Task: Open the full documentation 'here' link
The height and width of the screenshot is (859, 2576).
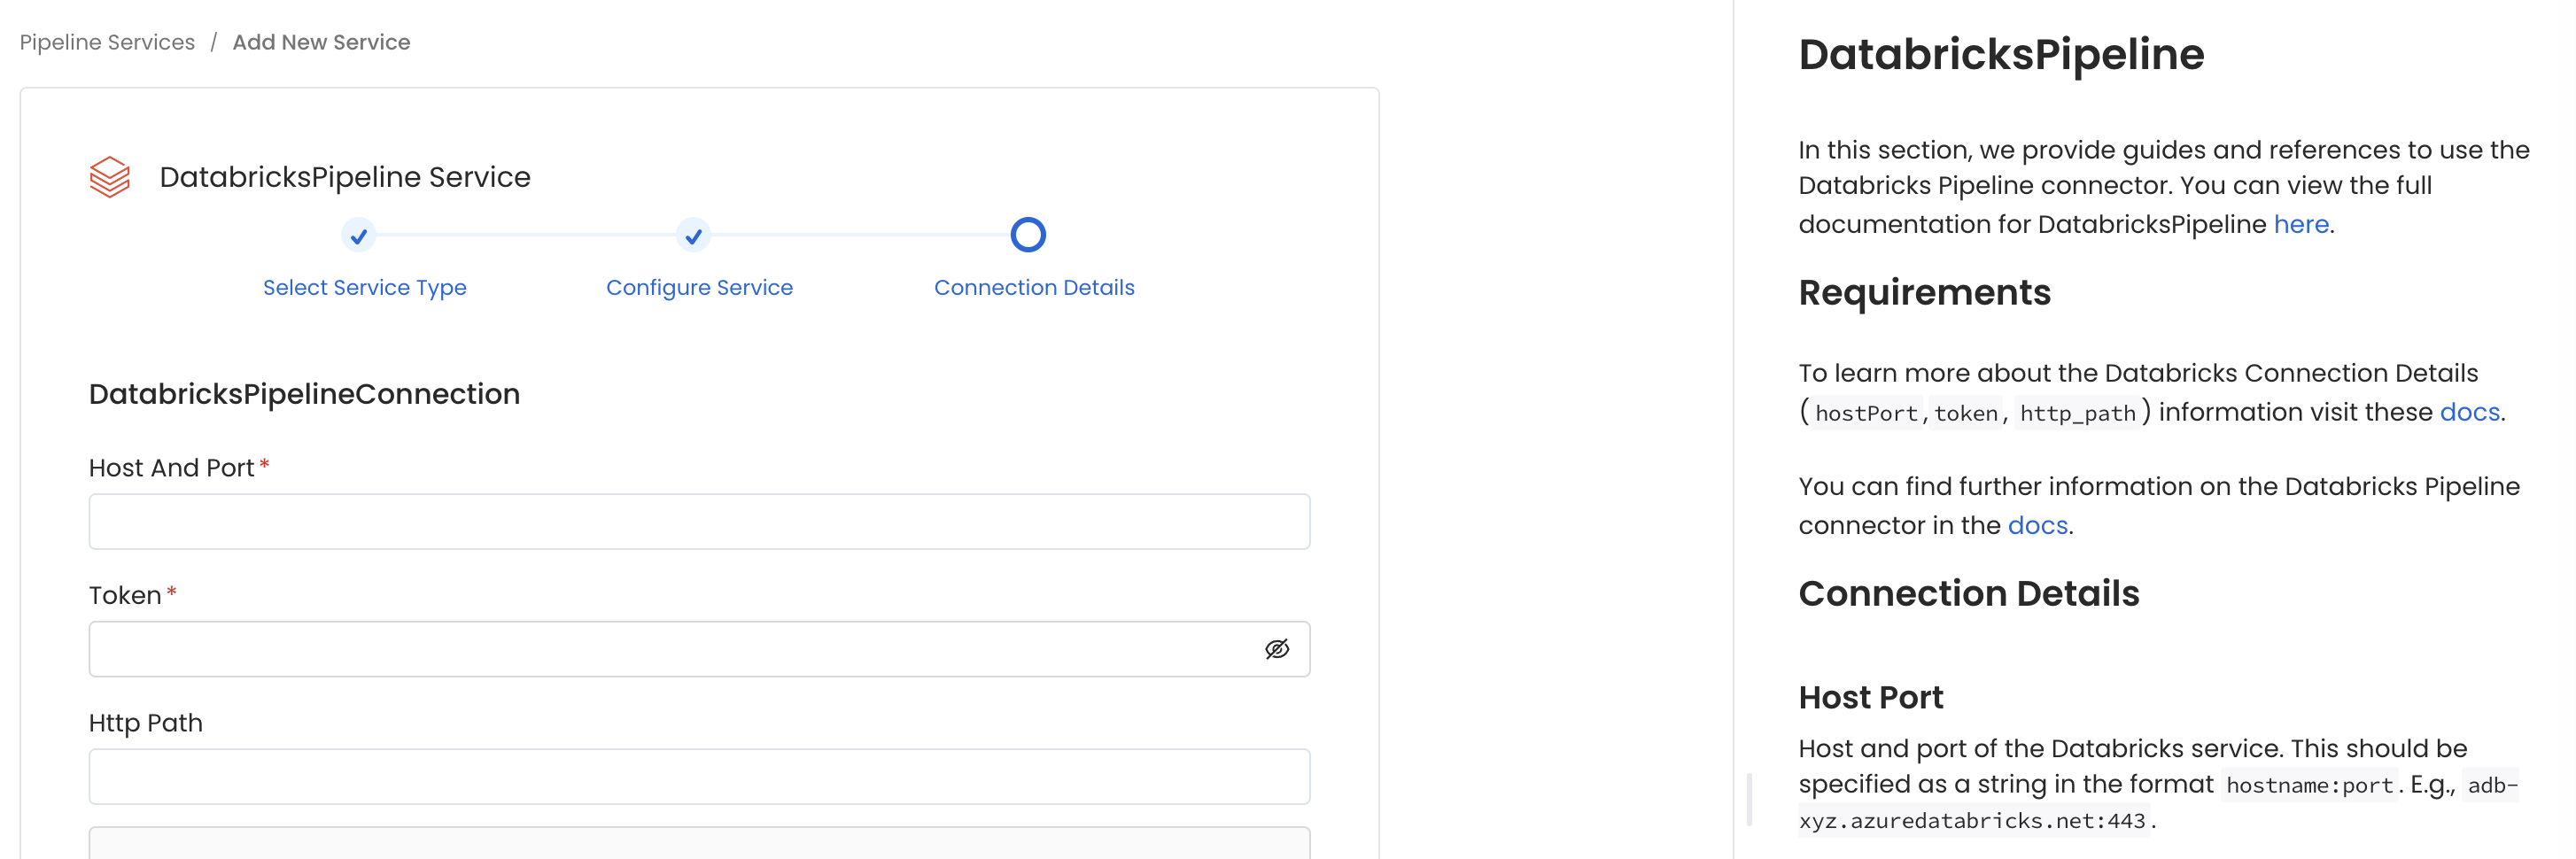Action: tap(2300, 224)
